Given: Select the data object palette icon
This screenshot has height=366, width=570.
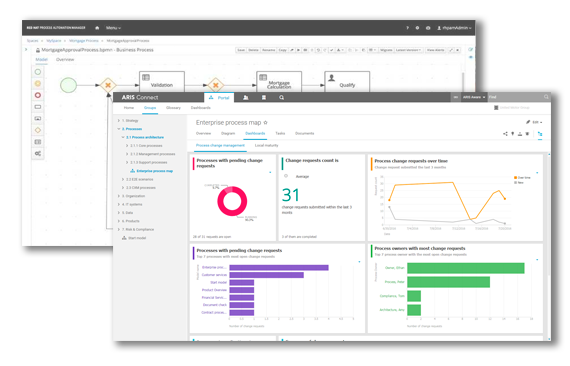Looking at the screenshot, I should pyautogui.click(x=38, y=142).
